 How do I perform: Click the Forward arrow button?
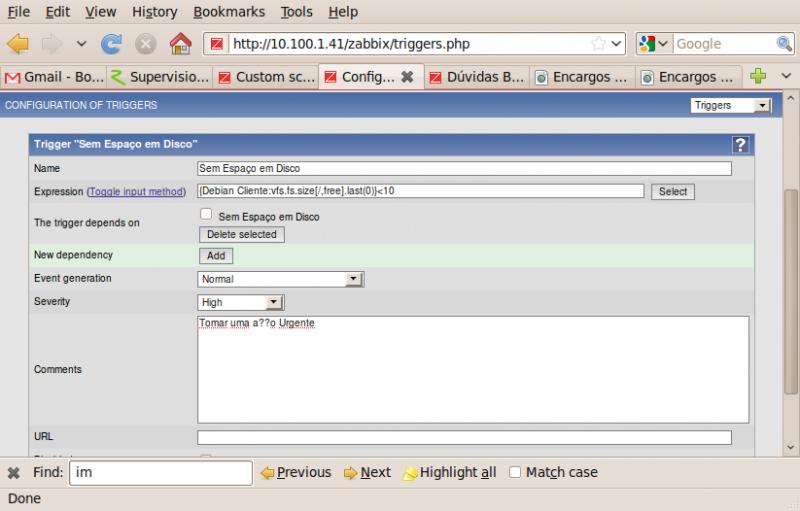pyautogui.click(x=51, y=44)
